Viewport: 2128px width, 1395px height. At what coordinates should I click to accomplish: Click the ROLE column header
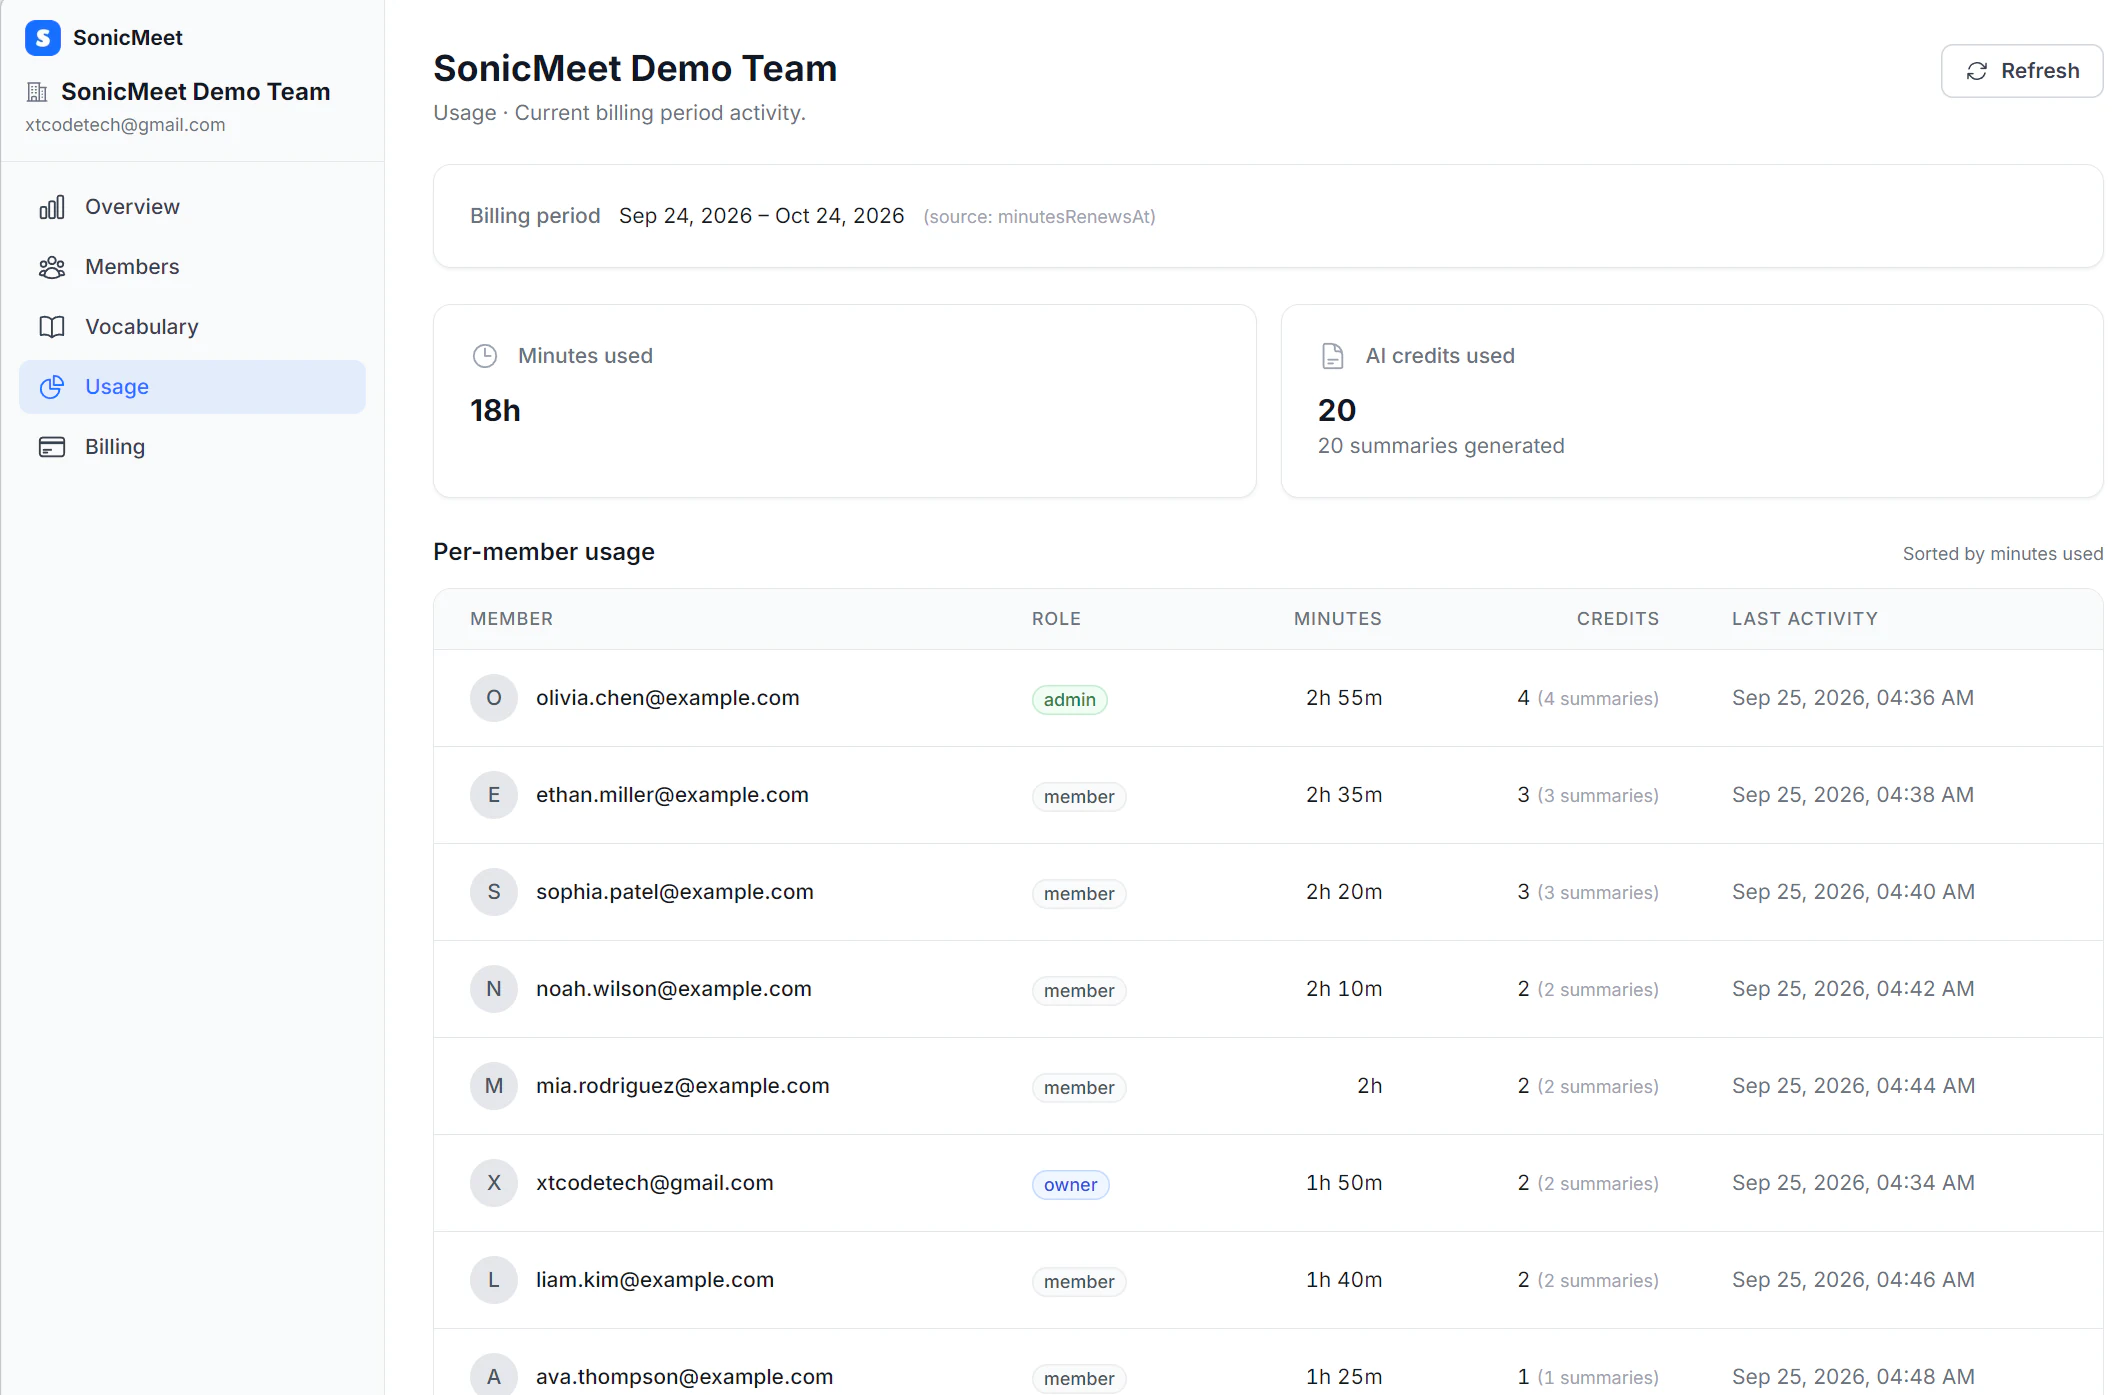1057,619
